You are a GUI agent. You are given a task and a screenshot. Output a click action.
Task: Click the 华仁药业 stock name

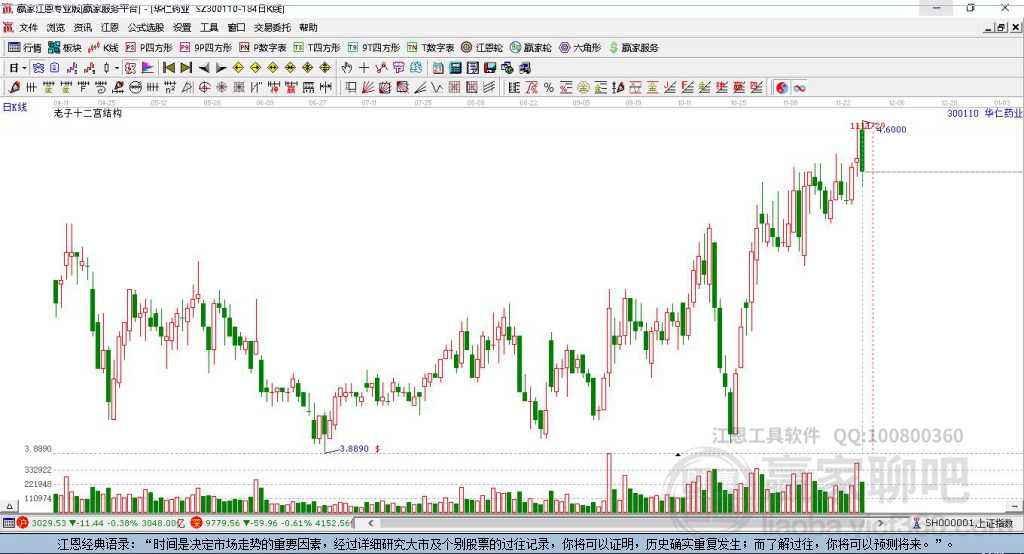(x=1004, y=113)
